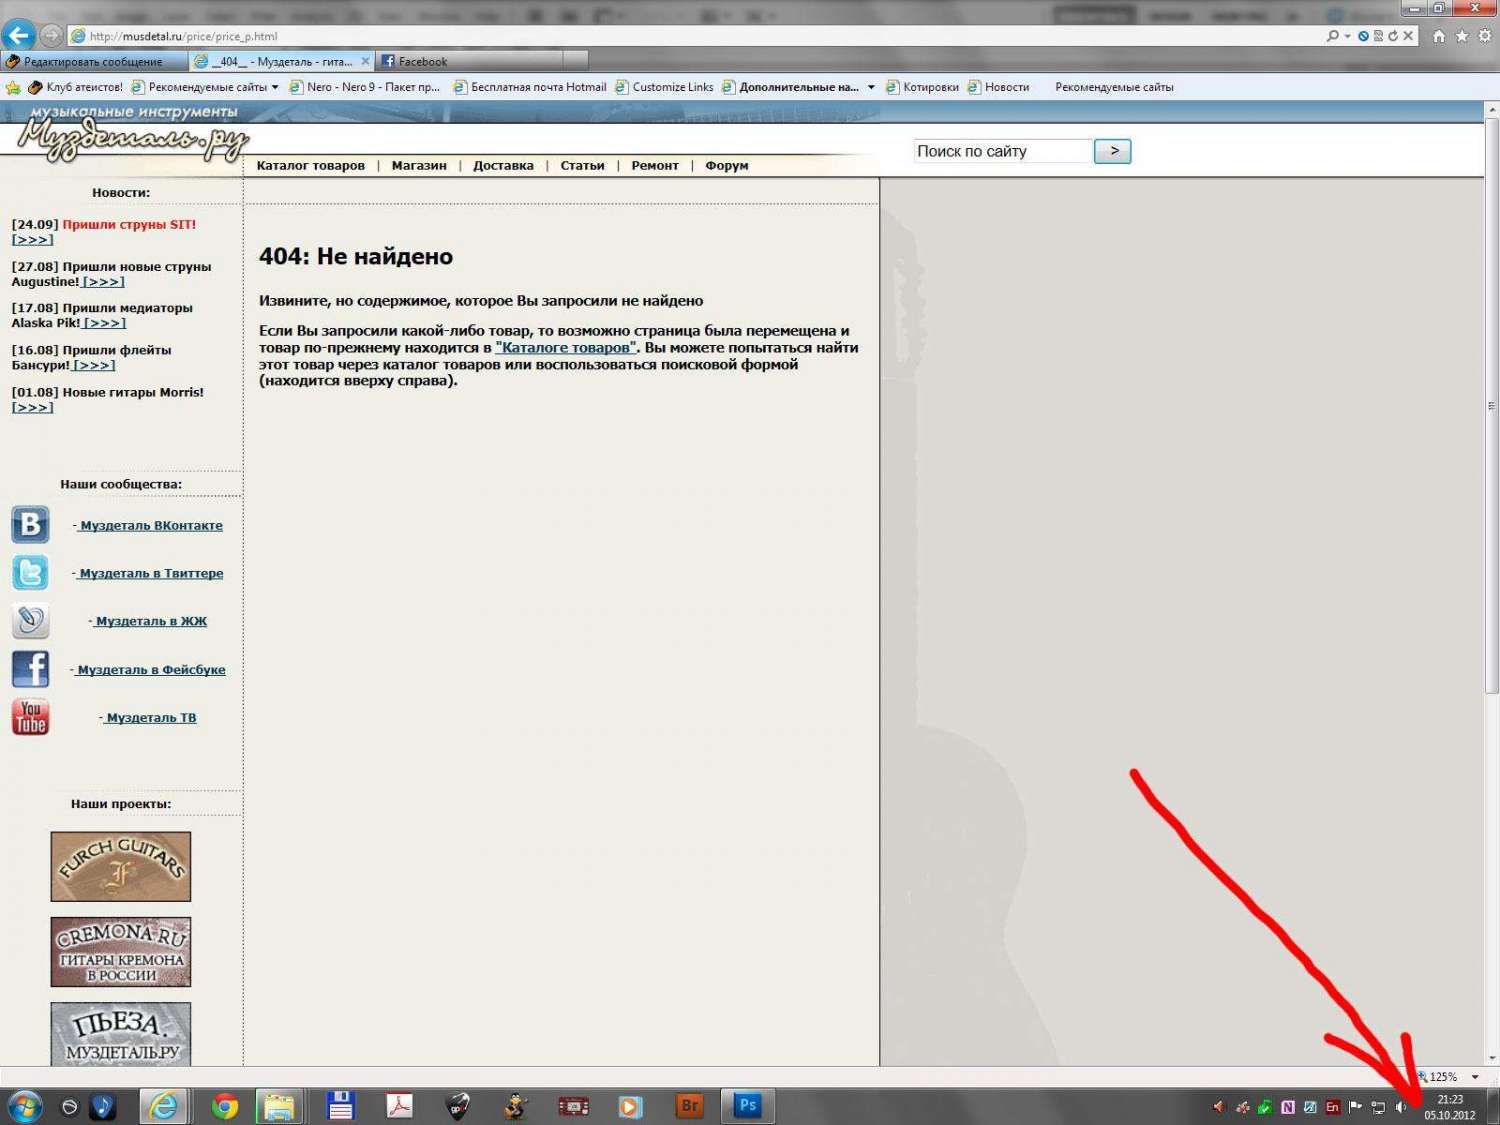Open the Windows Start menu orb

24,1106
